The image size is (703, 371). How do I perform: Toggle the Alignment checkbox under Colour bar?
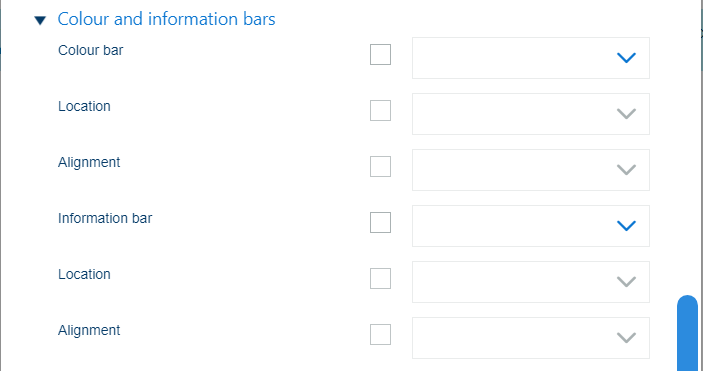click(x=380, y=166)
